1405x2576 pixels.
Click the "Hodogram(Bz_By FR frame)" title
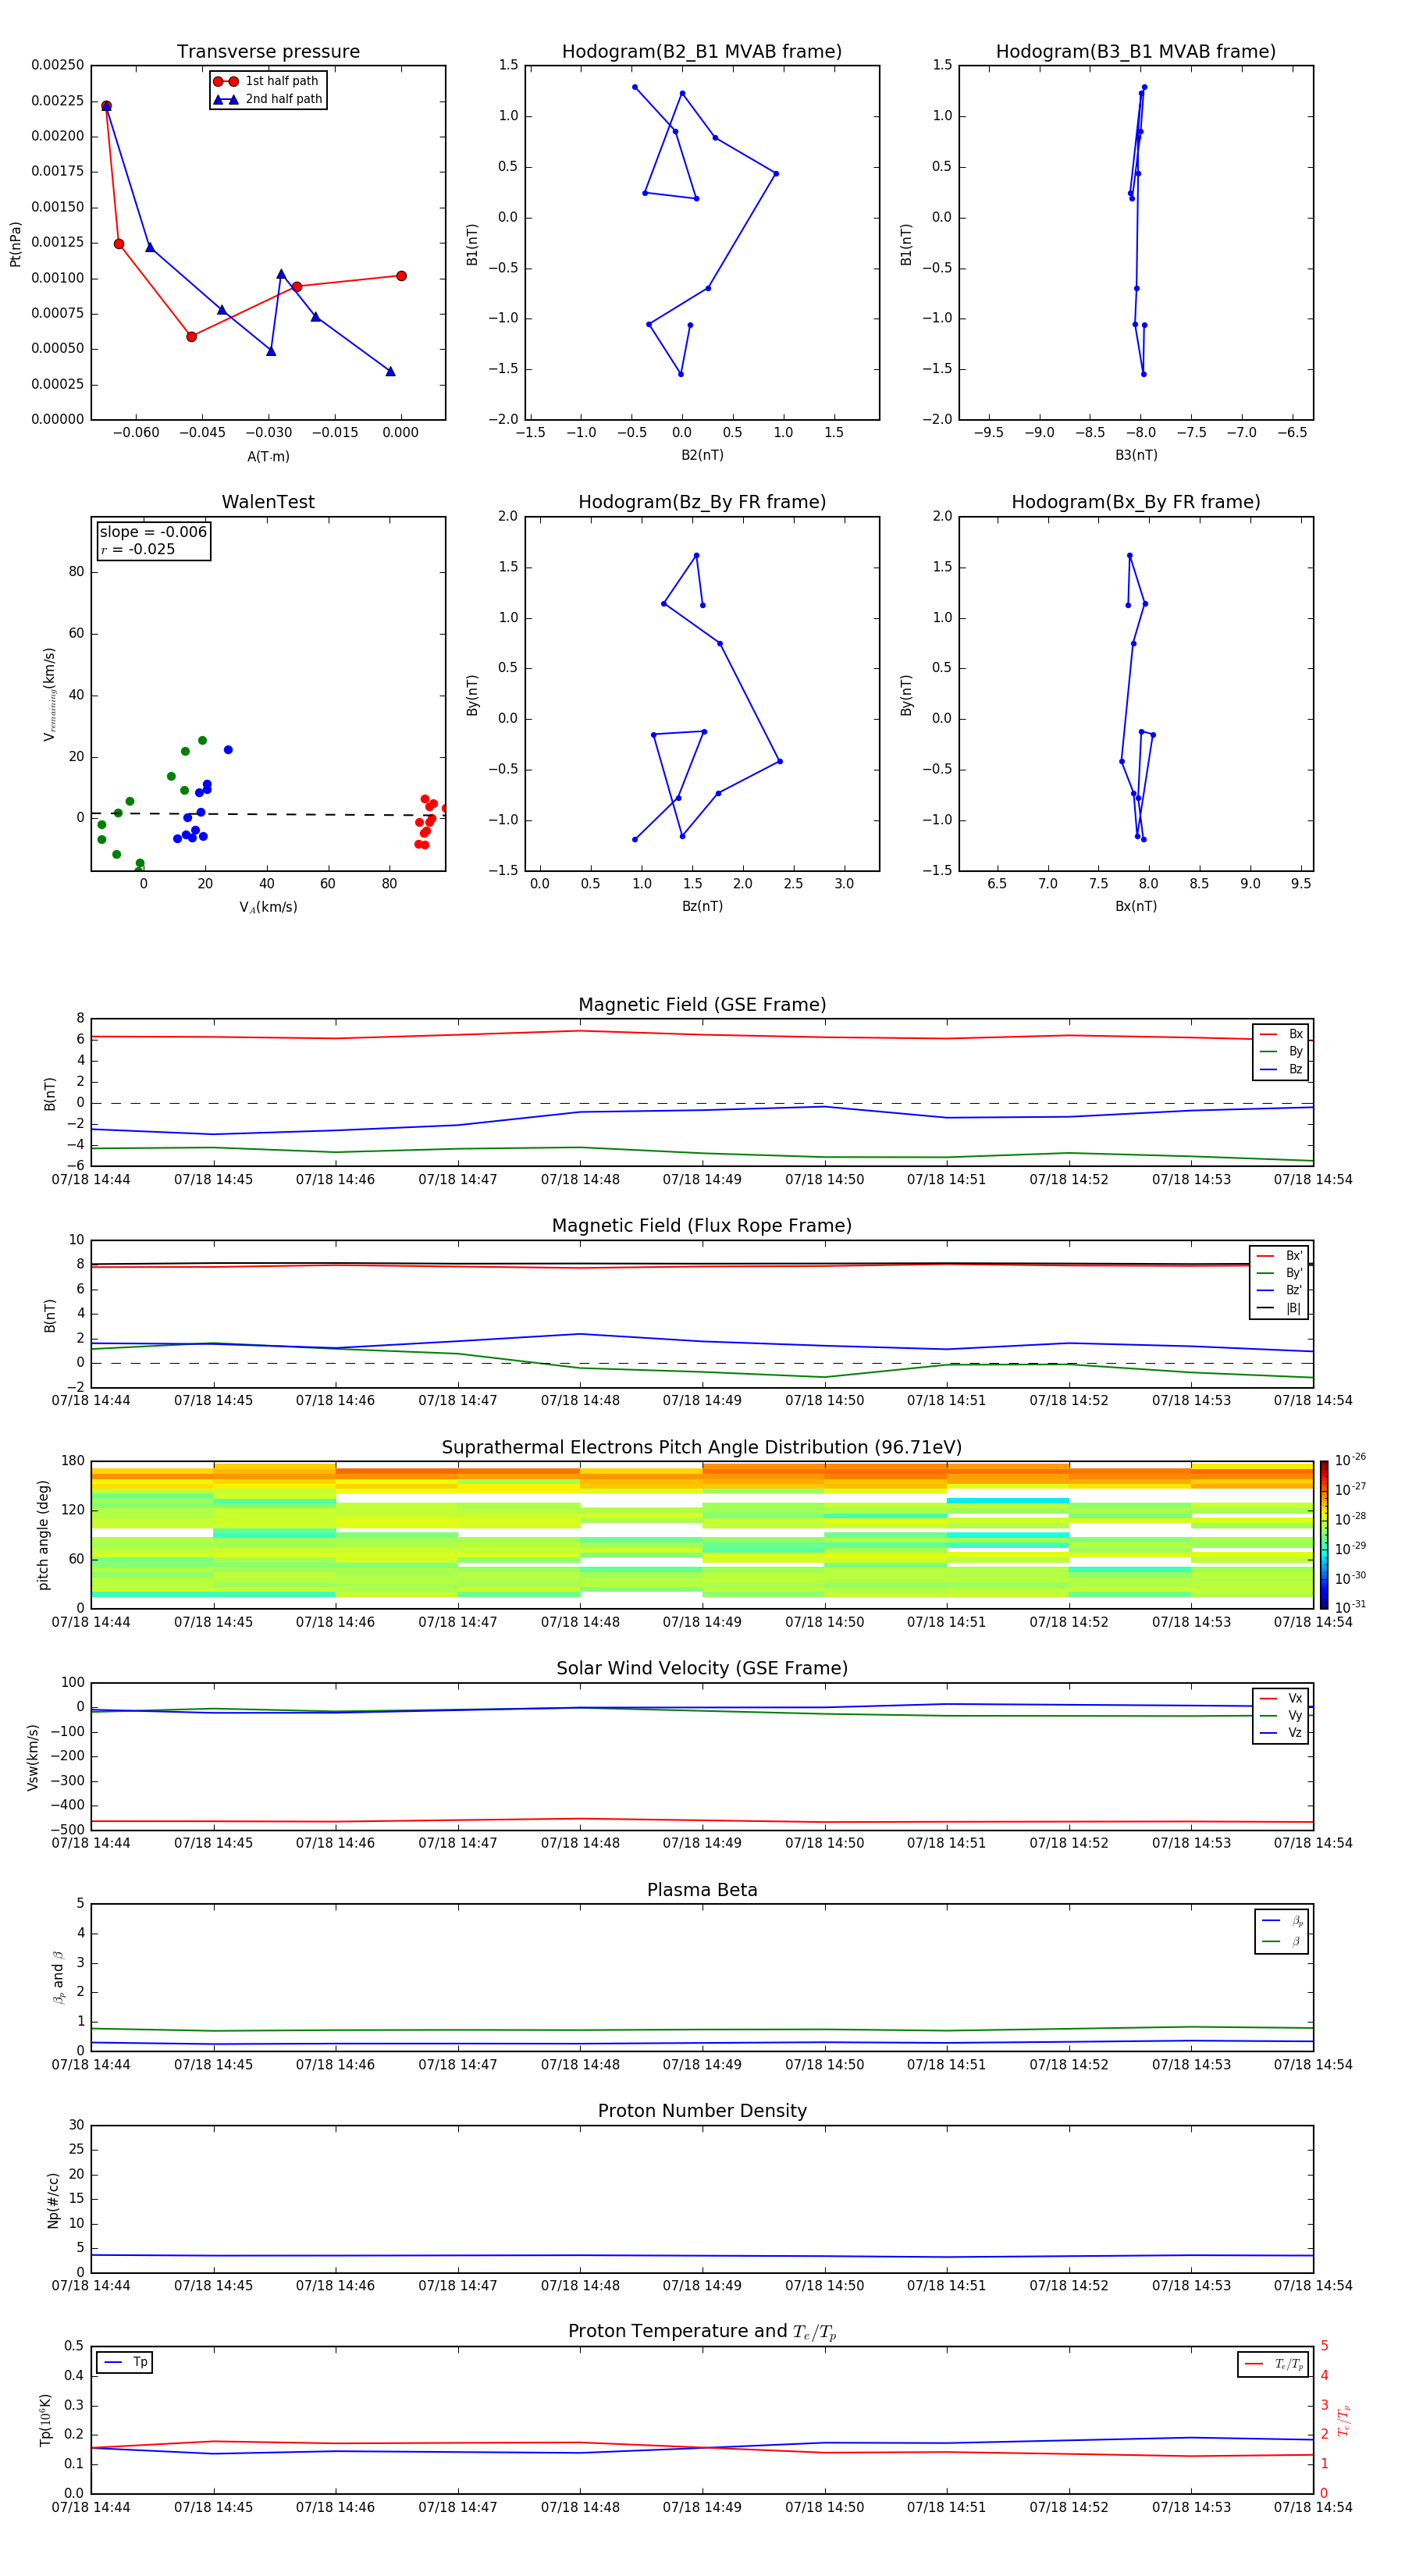702,502
